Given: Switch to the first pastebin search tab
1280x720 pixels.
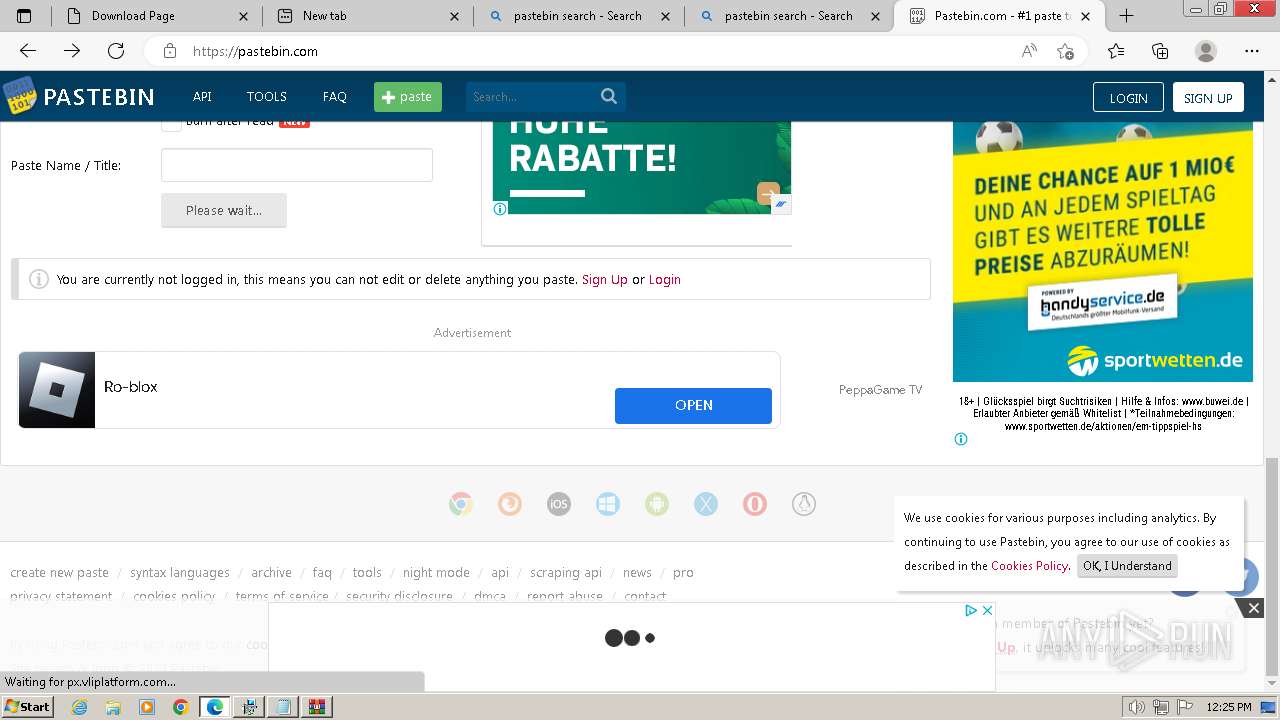Looking at the screenshot, I should pyautogui.click(x=578, y=16).
